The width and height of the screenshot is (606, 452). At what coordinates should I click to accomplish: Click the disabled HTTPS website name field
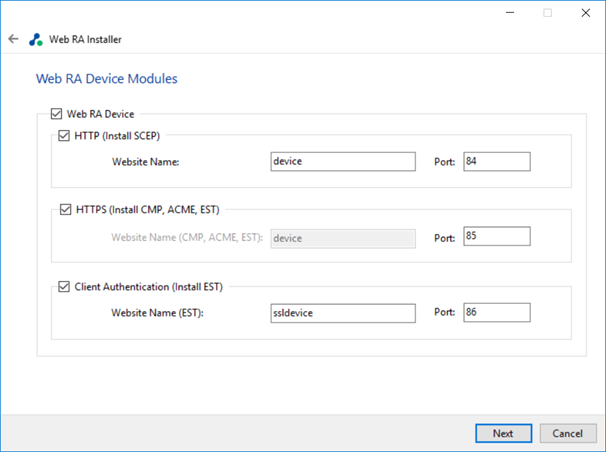pyautogui.click(x=343, y=238)
